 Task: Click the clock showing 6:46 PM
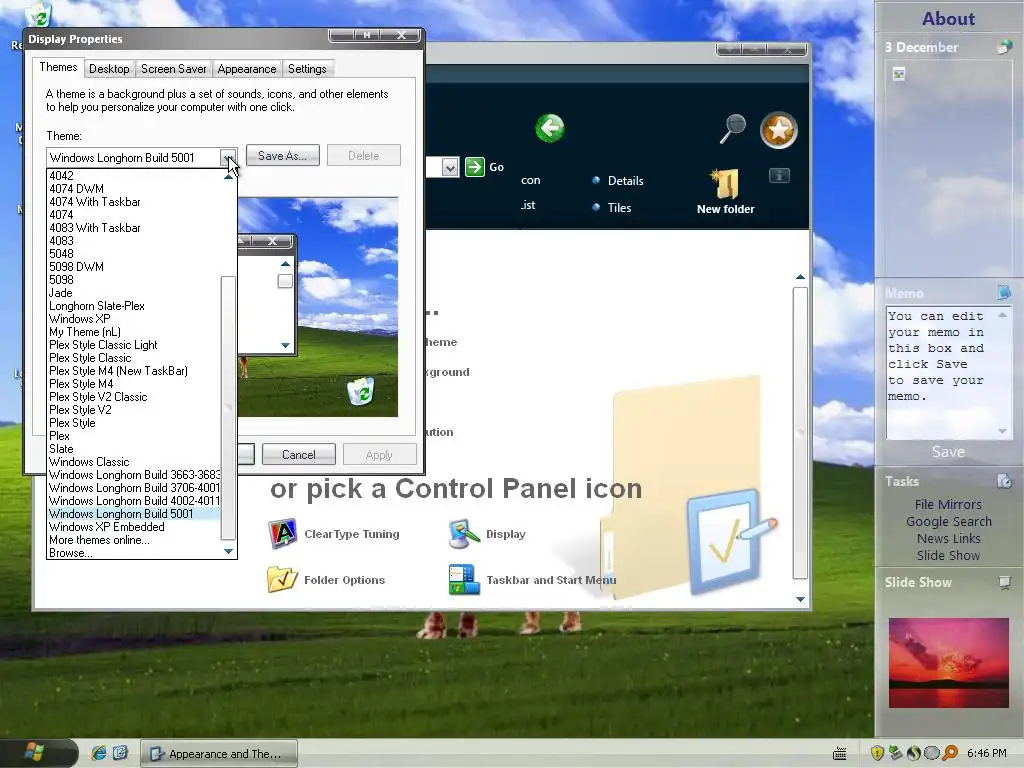tap(986, 753)
